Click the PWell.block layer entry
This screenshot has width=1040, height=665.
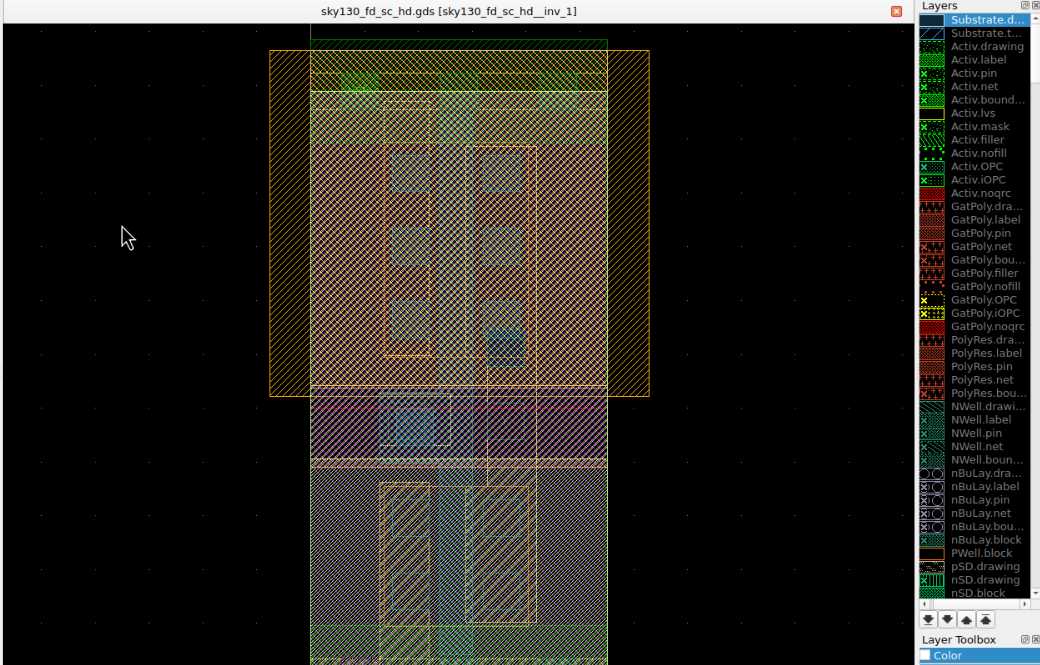[x=981, y=553]
